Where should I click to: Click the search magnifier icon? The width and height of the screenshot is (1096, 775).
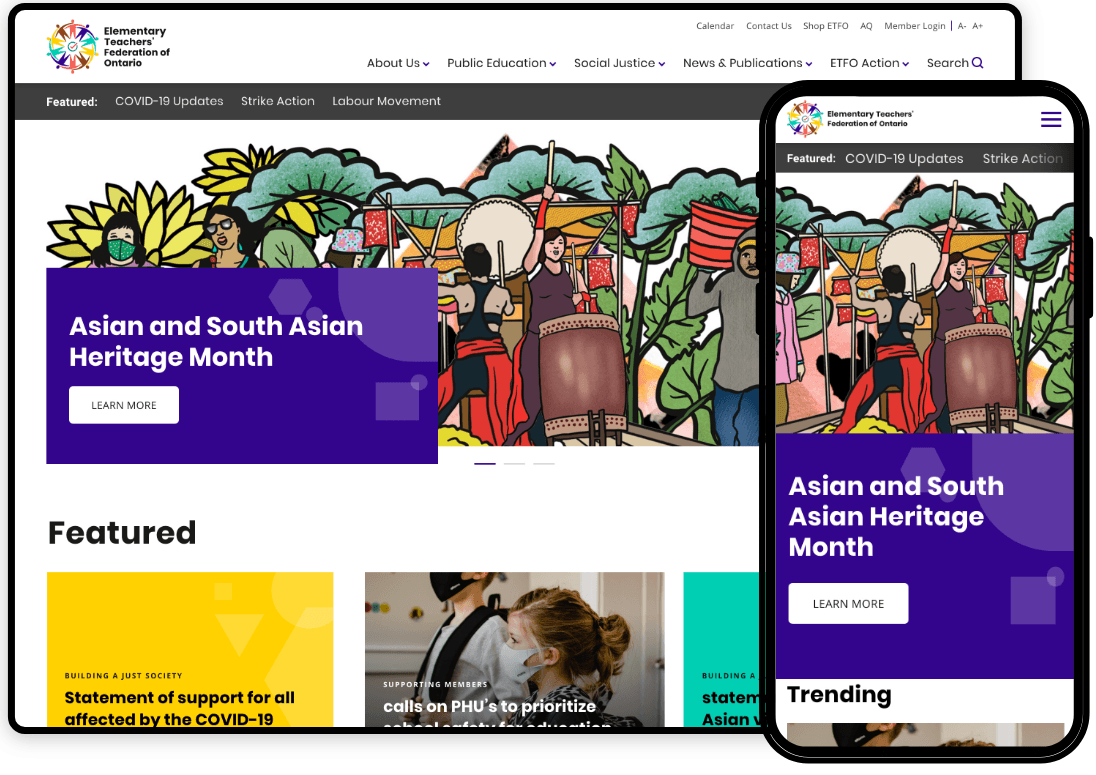point(977,63)
